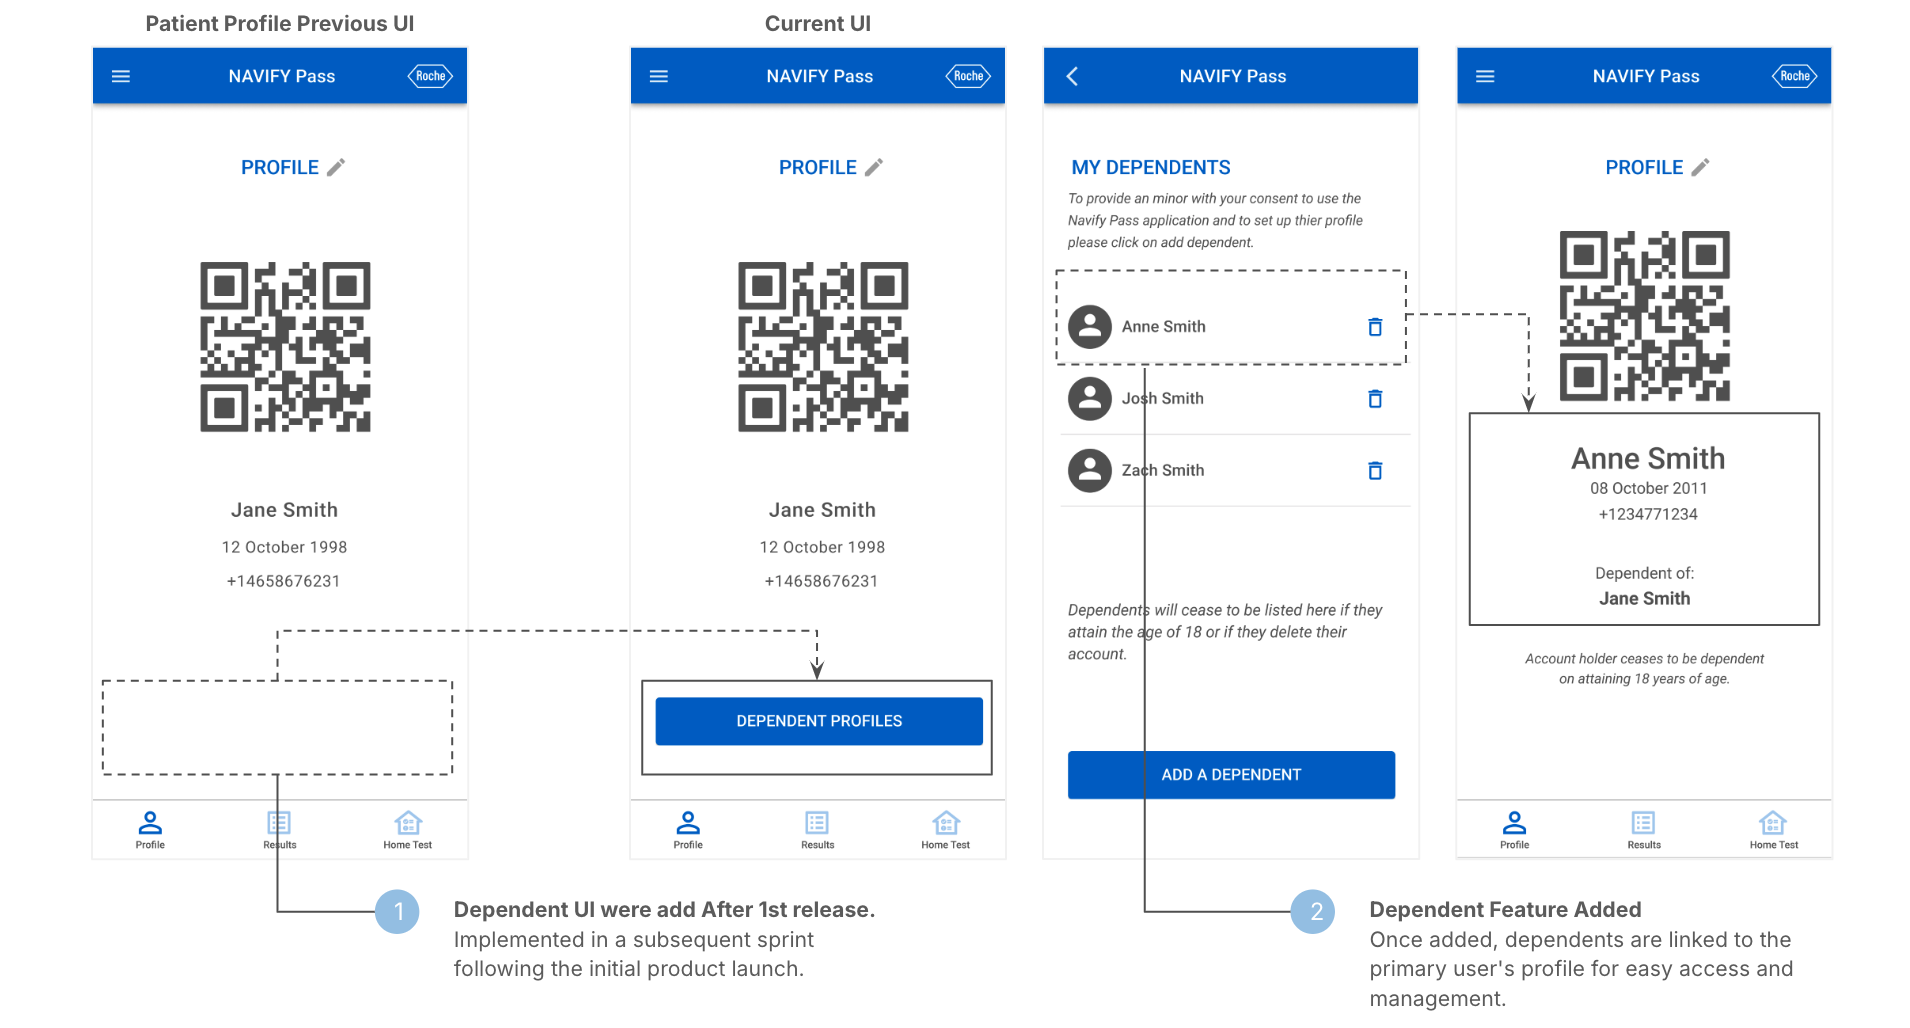Click Anne Smith avatar icon
The width and height of the screenshot is (1910, 1028).
pos(1090,327)
